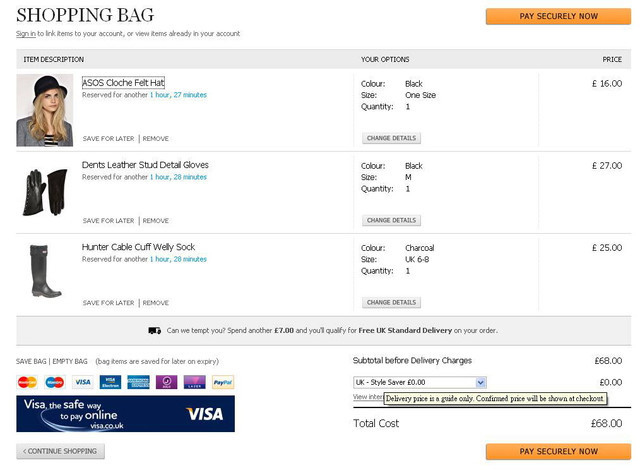Viewport: 640px width, 470px height.
Task: Click the Charcoal colour value
Action: coord(420,248)
